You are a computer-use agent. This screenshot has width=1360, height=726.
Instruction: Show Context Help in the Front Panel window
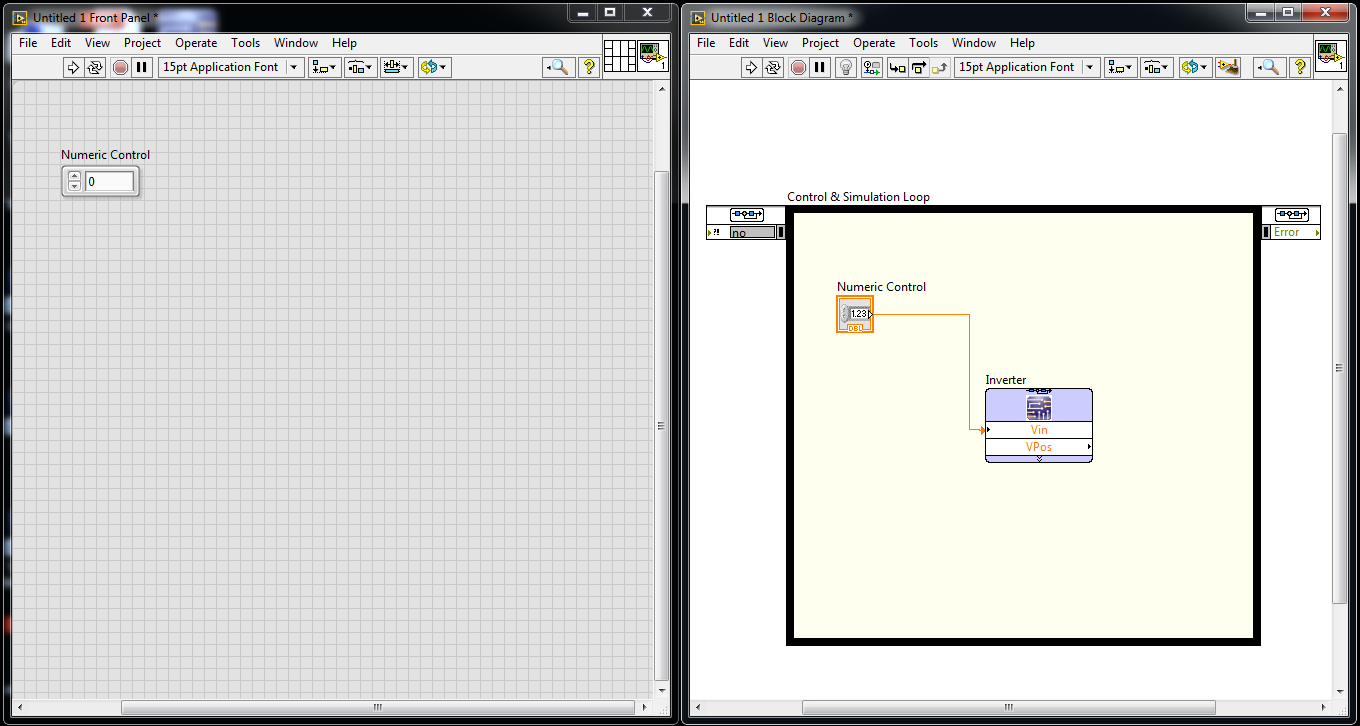point(589,67)
